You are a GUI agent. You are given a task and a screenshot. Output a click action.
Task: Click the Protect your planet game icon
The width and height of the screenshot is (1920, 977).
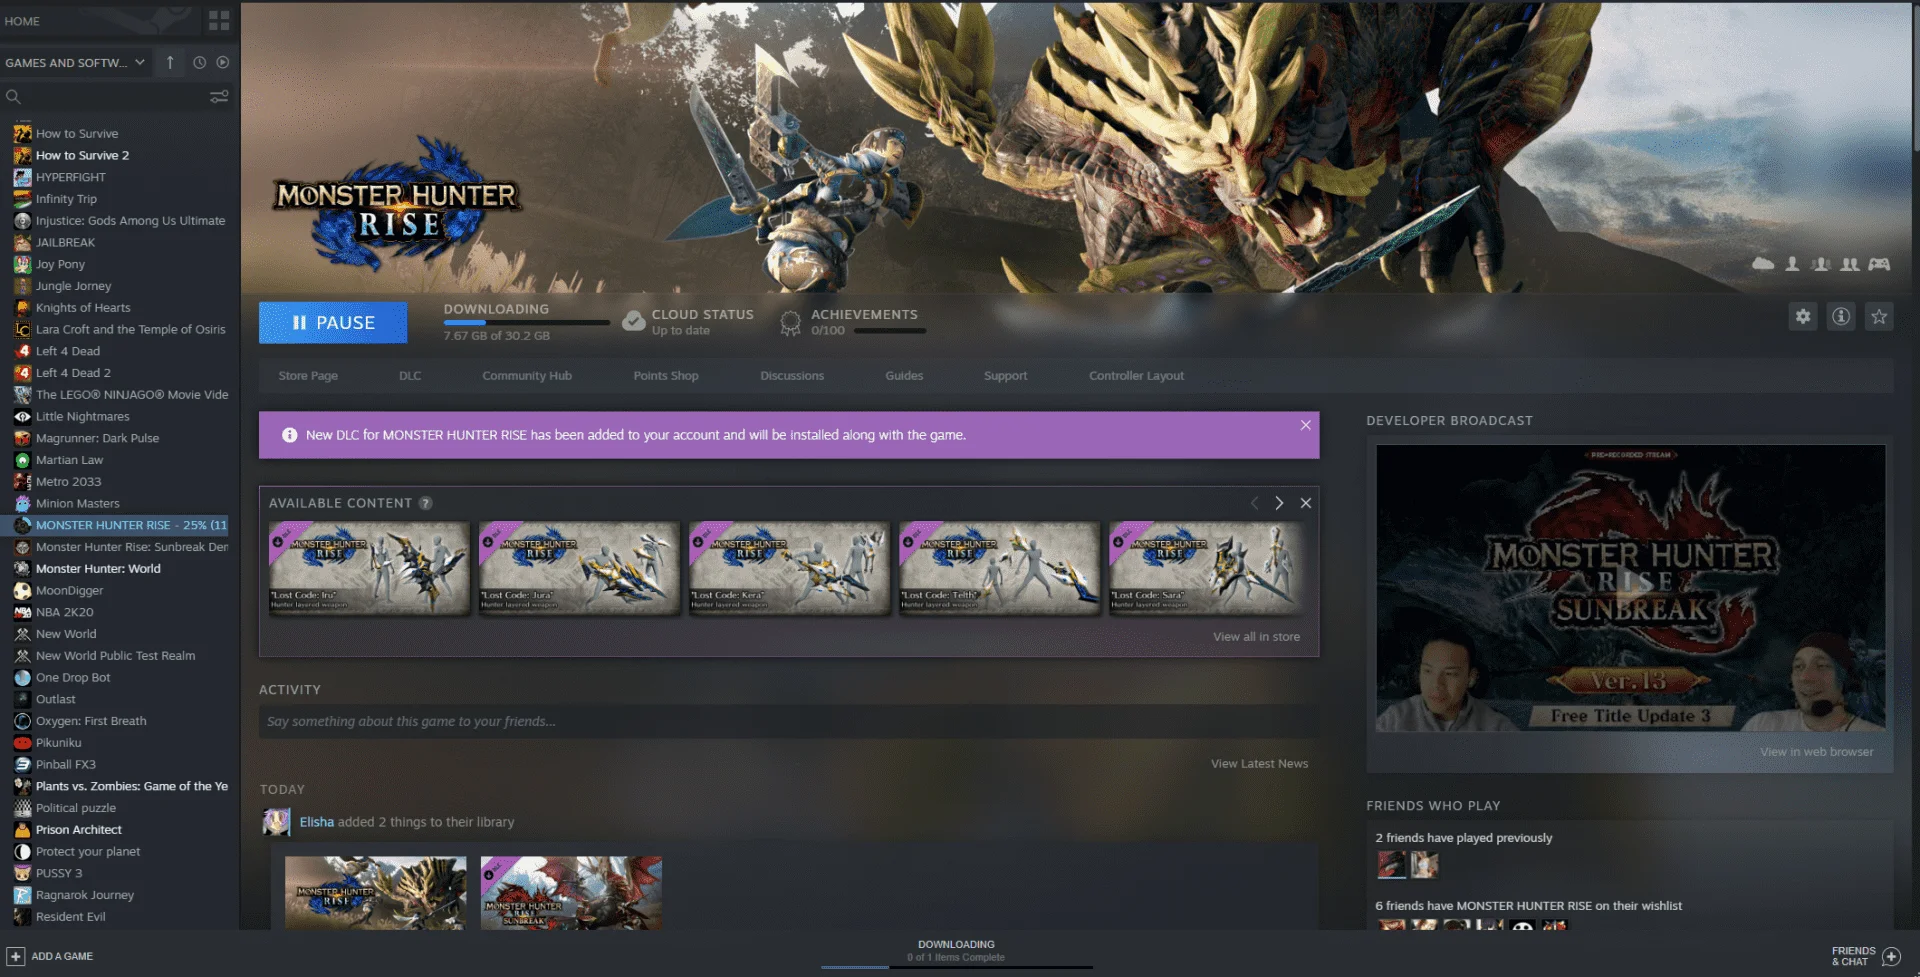pyautogui.click(x=22, y=852)
